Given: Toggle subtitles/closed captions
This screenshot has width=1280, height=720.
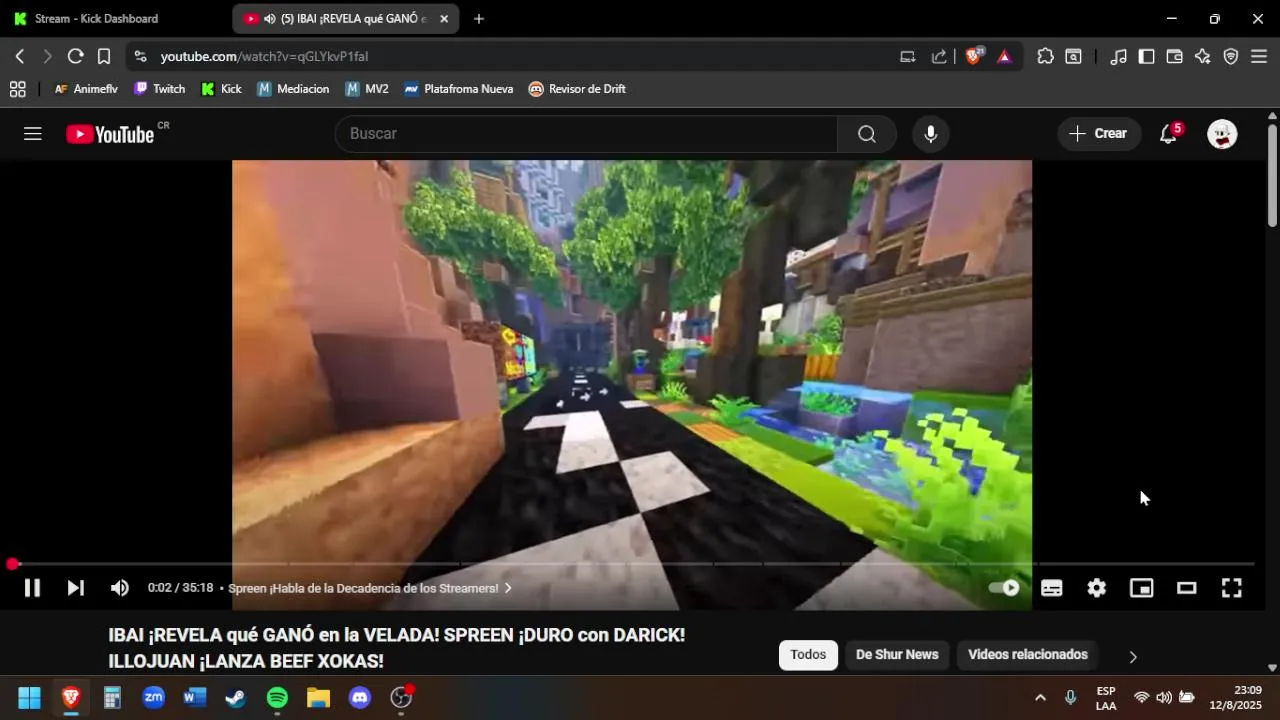Looking at the screenshot, I should click(x=1052, y=588).
